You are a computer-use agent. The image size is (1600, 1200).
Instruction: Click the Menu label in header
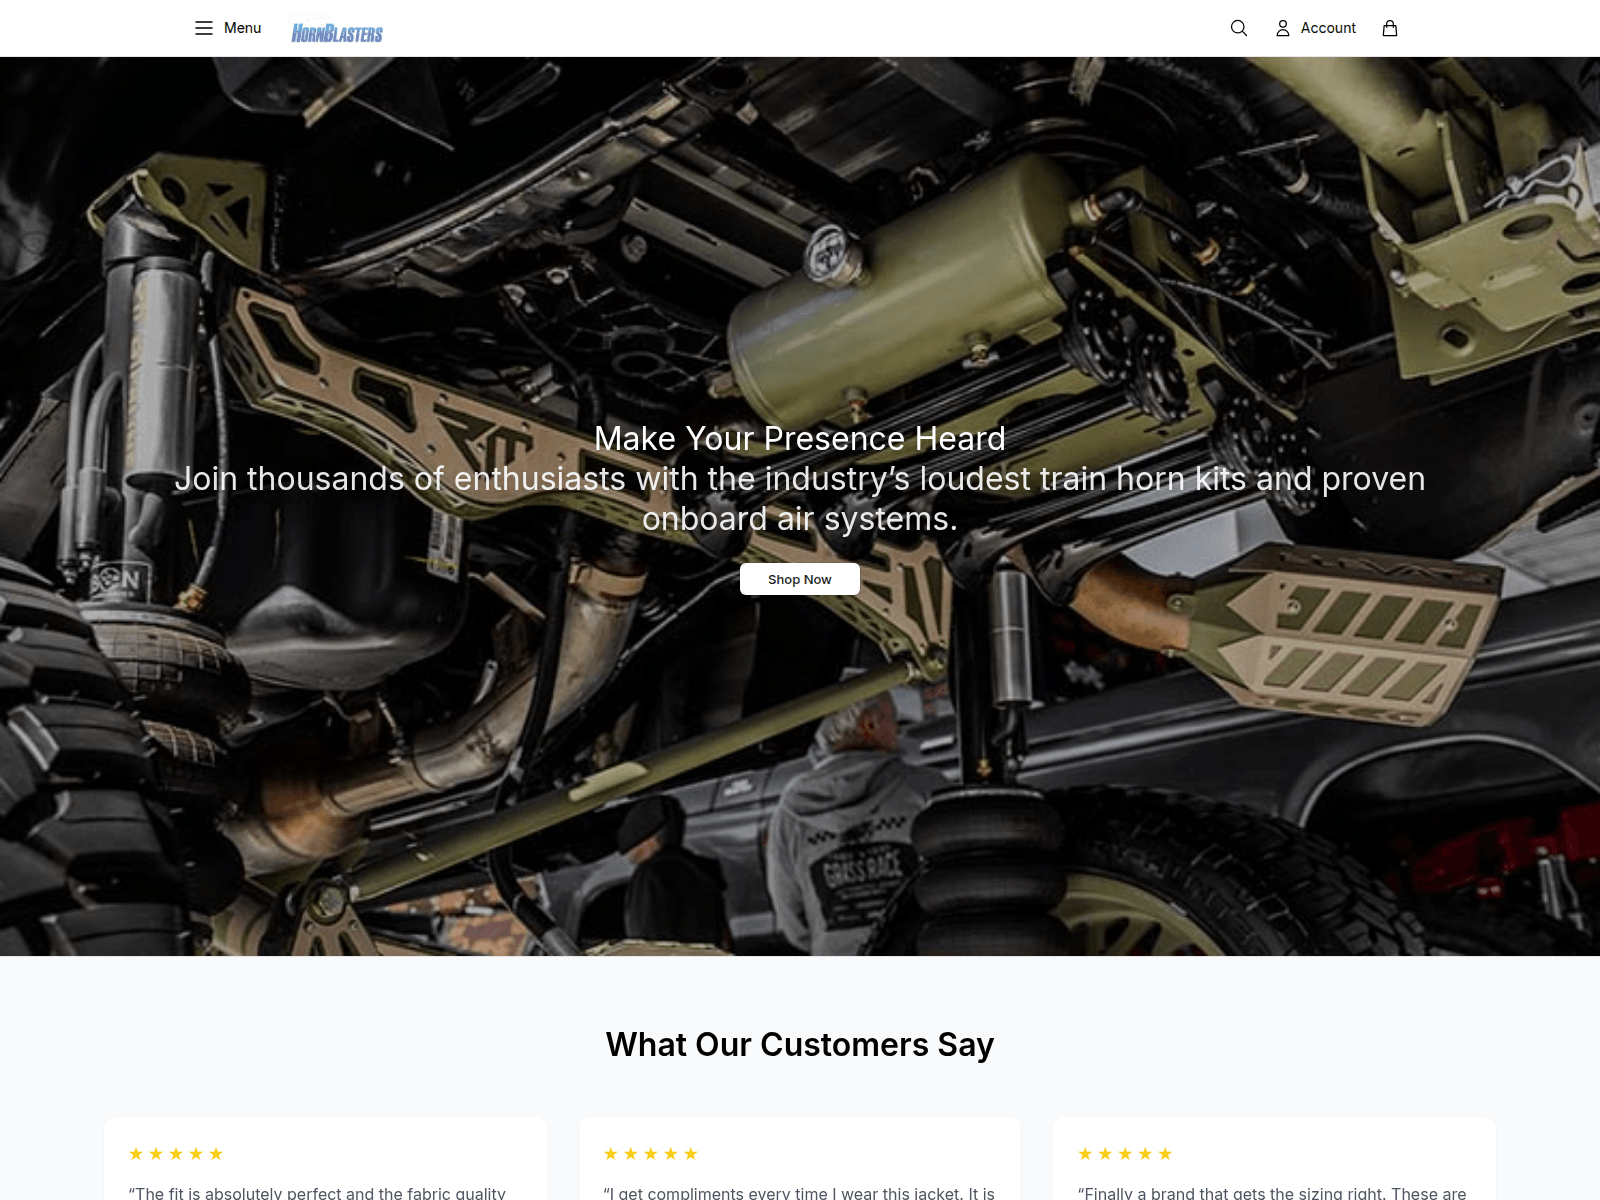point(242,28)
